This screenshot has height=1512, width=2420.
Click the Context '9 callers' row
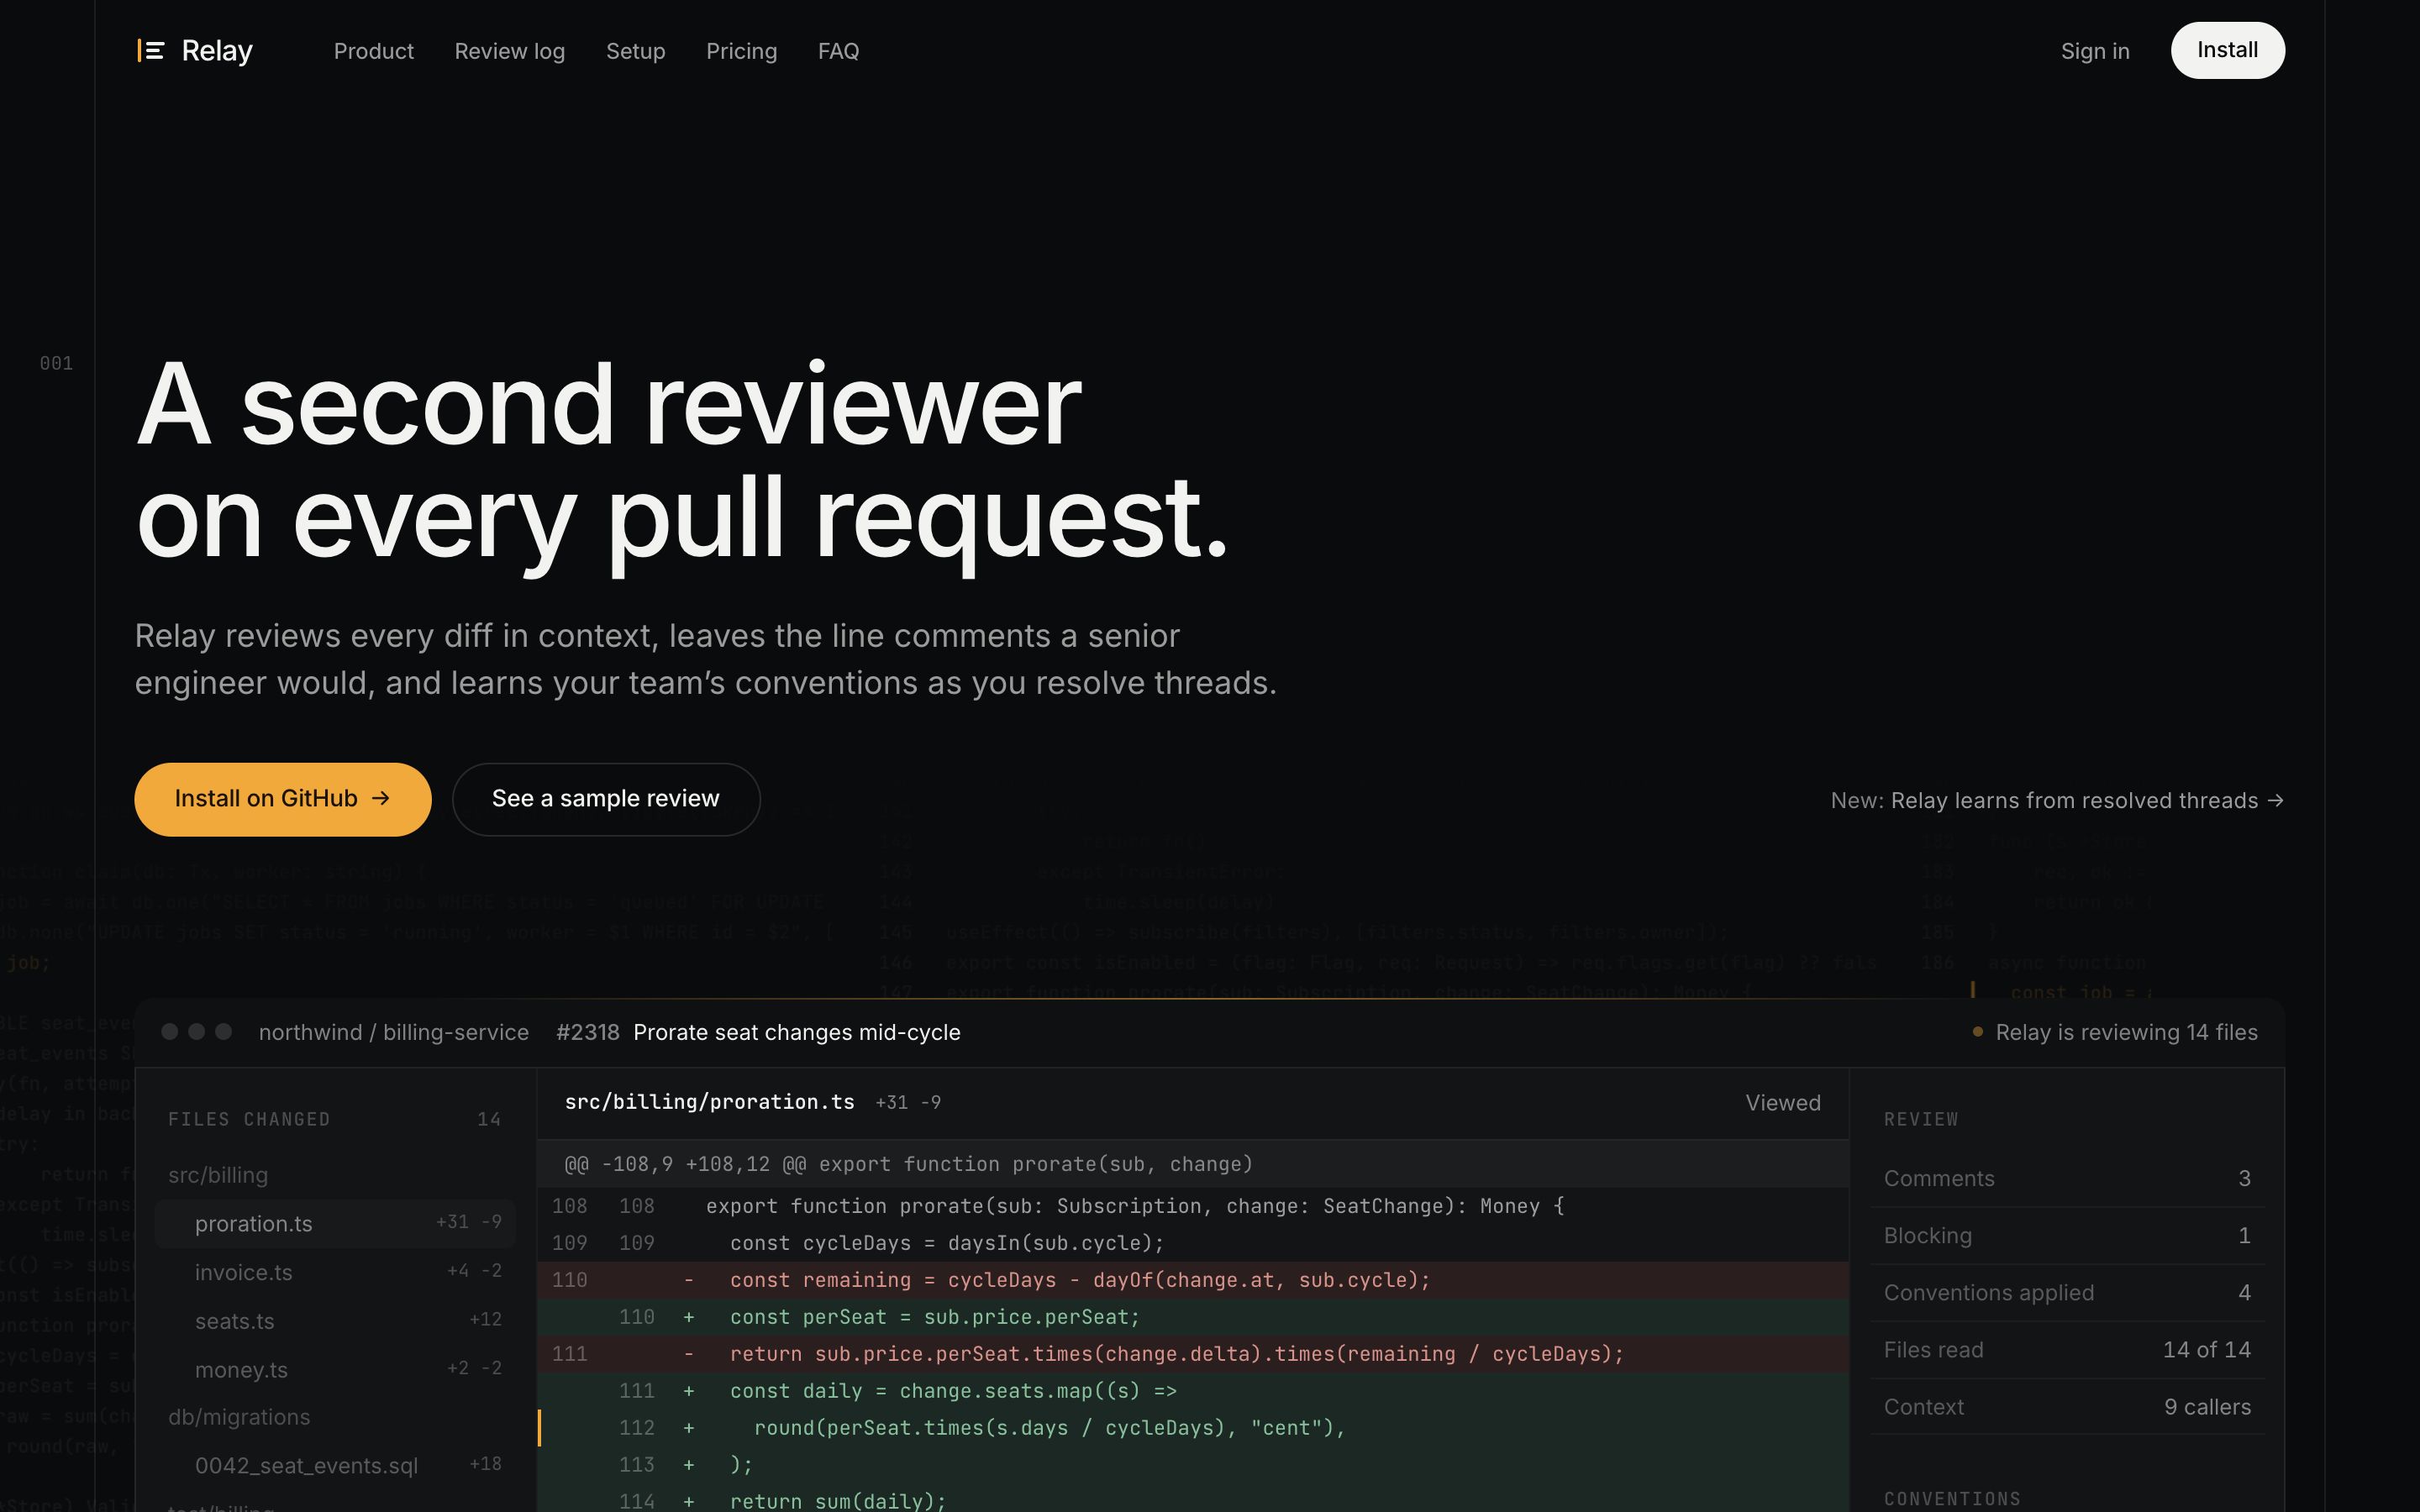(2067, 1407)
